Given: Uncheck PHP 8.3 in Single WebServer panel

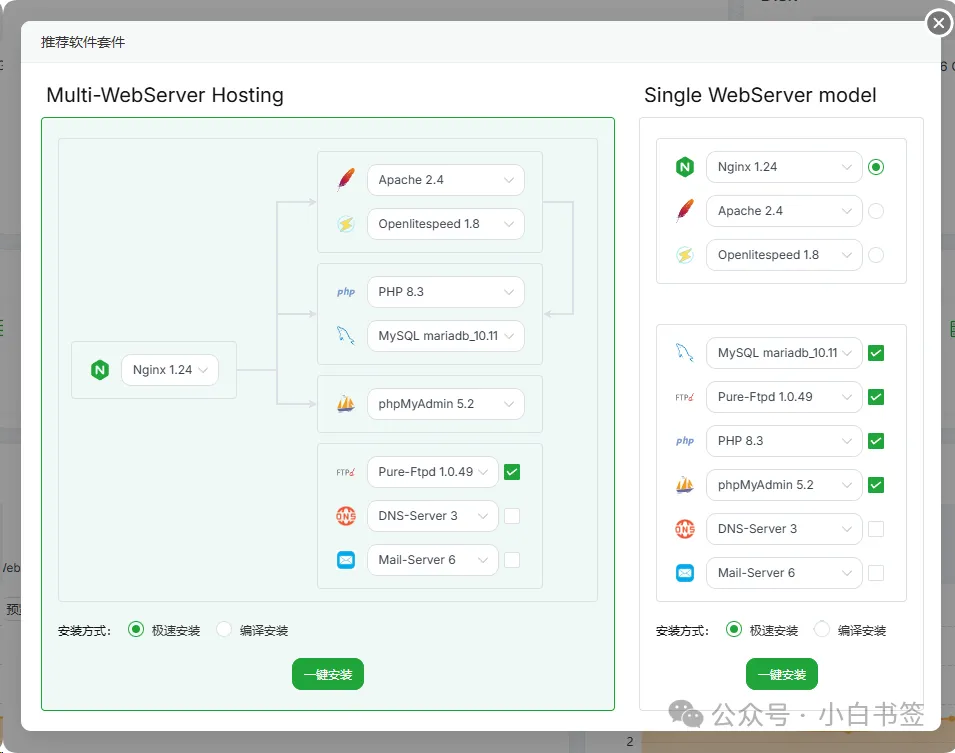Looking at the screenshot, I should click(x=876, y=441).
